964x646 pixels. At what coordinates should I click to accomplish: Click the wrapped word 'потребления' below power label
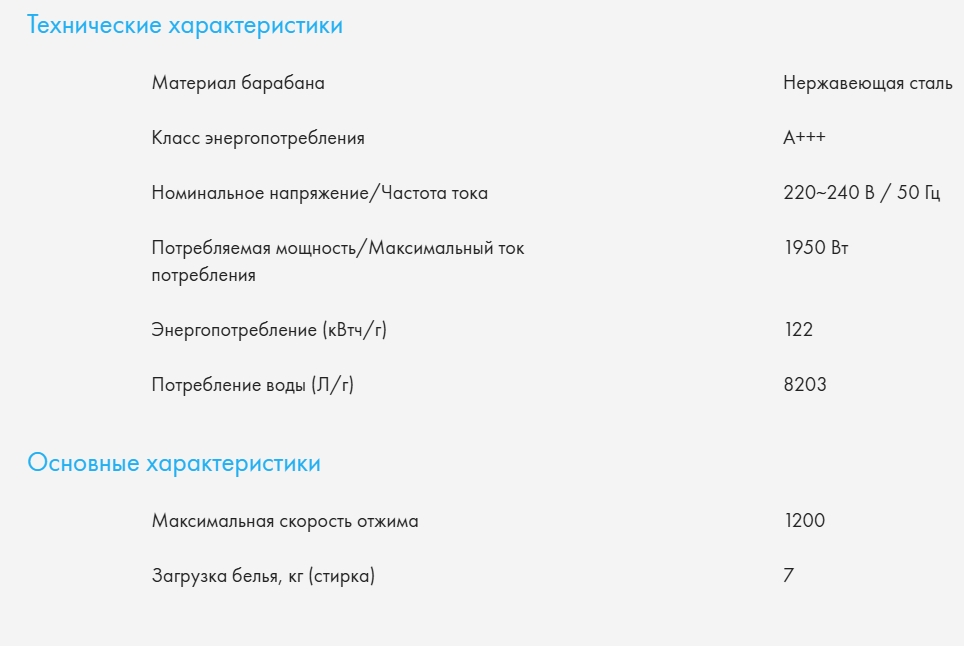[203, 275]
